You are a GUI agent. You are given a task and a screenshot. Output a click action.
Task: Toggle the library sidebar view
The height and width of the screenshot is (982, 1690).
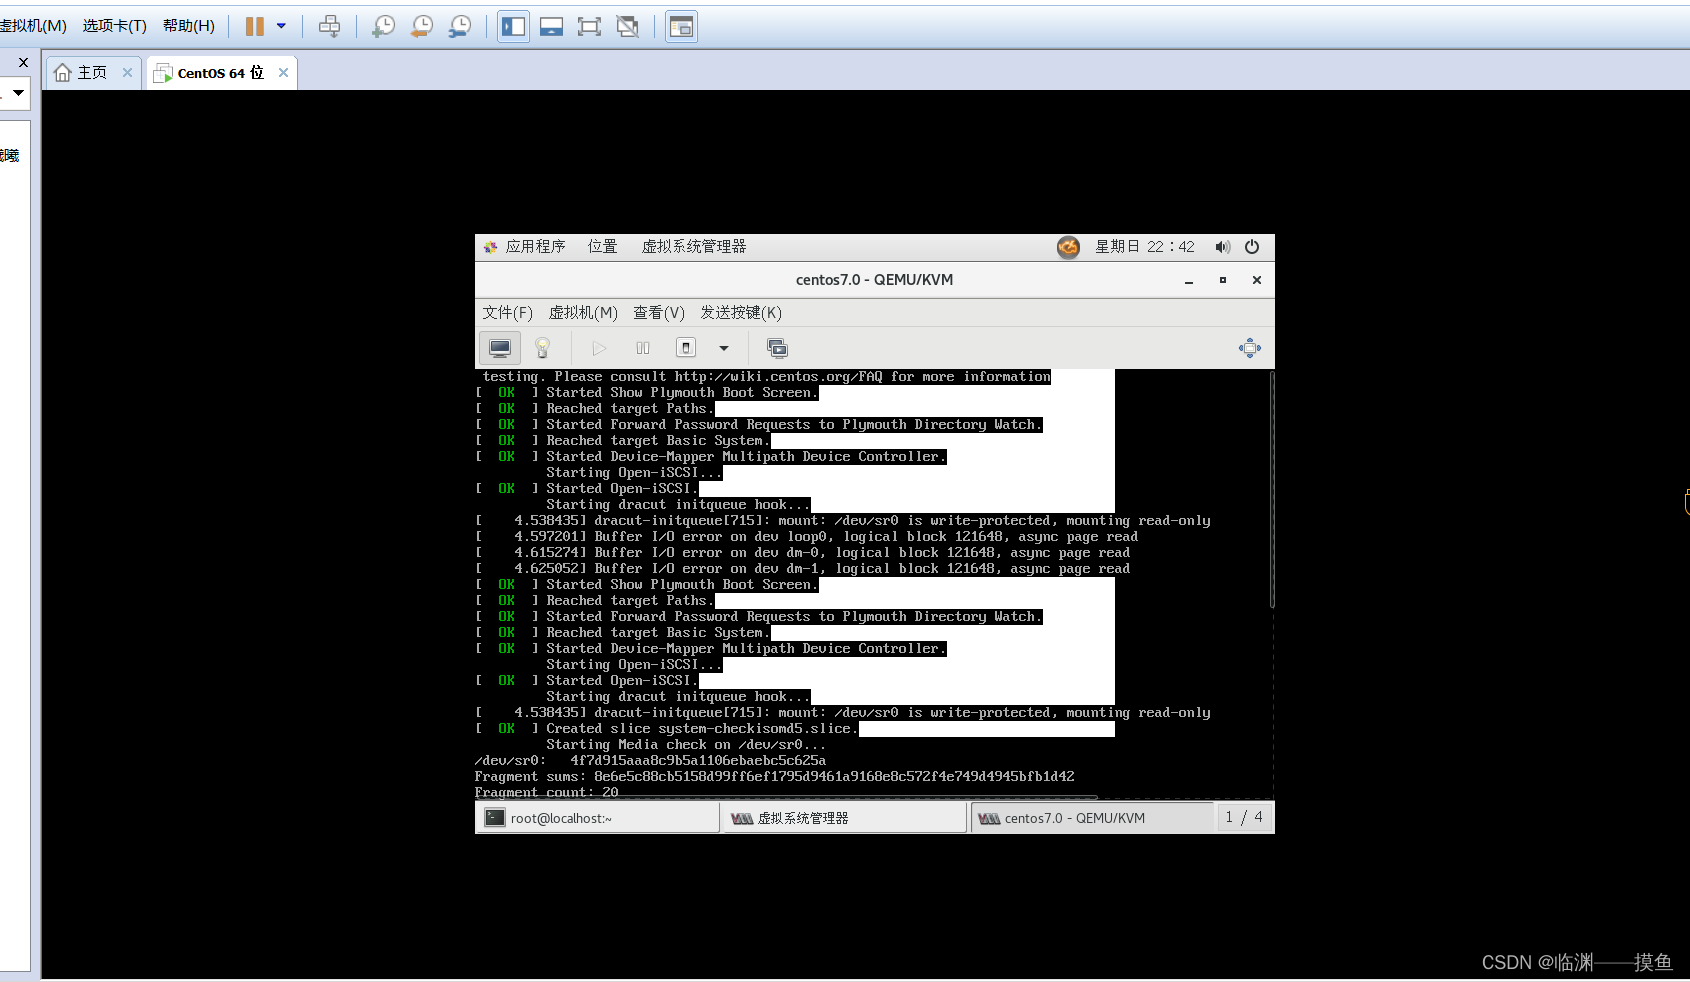[514, 26]
